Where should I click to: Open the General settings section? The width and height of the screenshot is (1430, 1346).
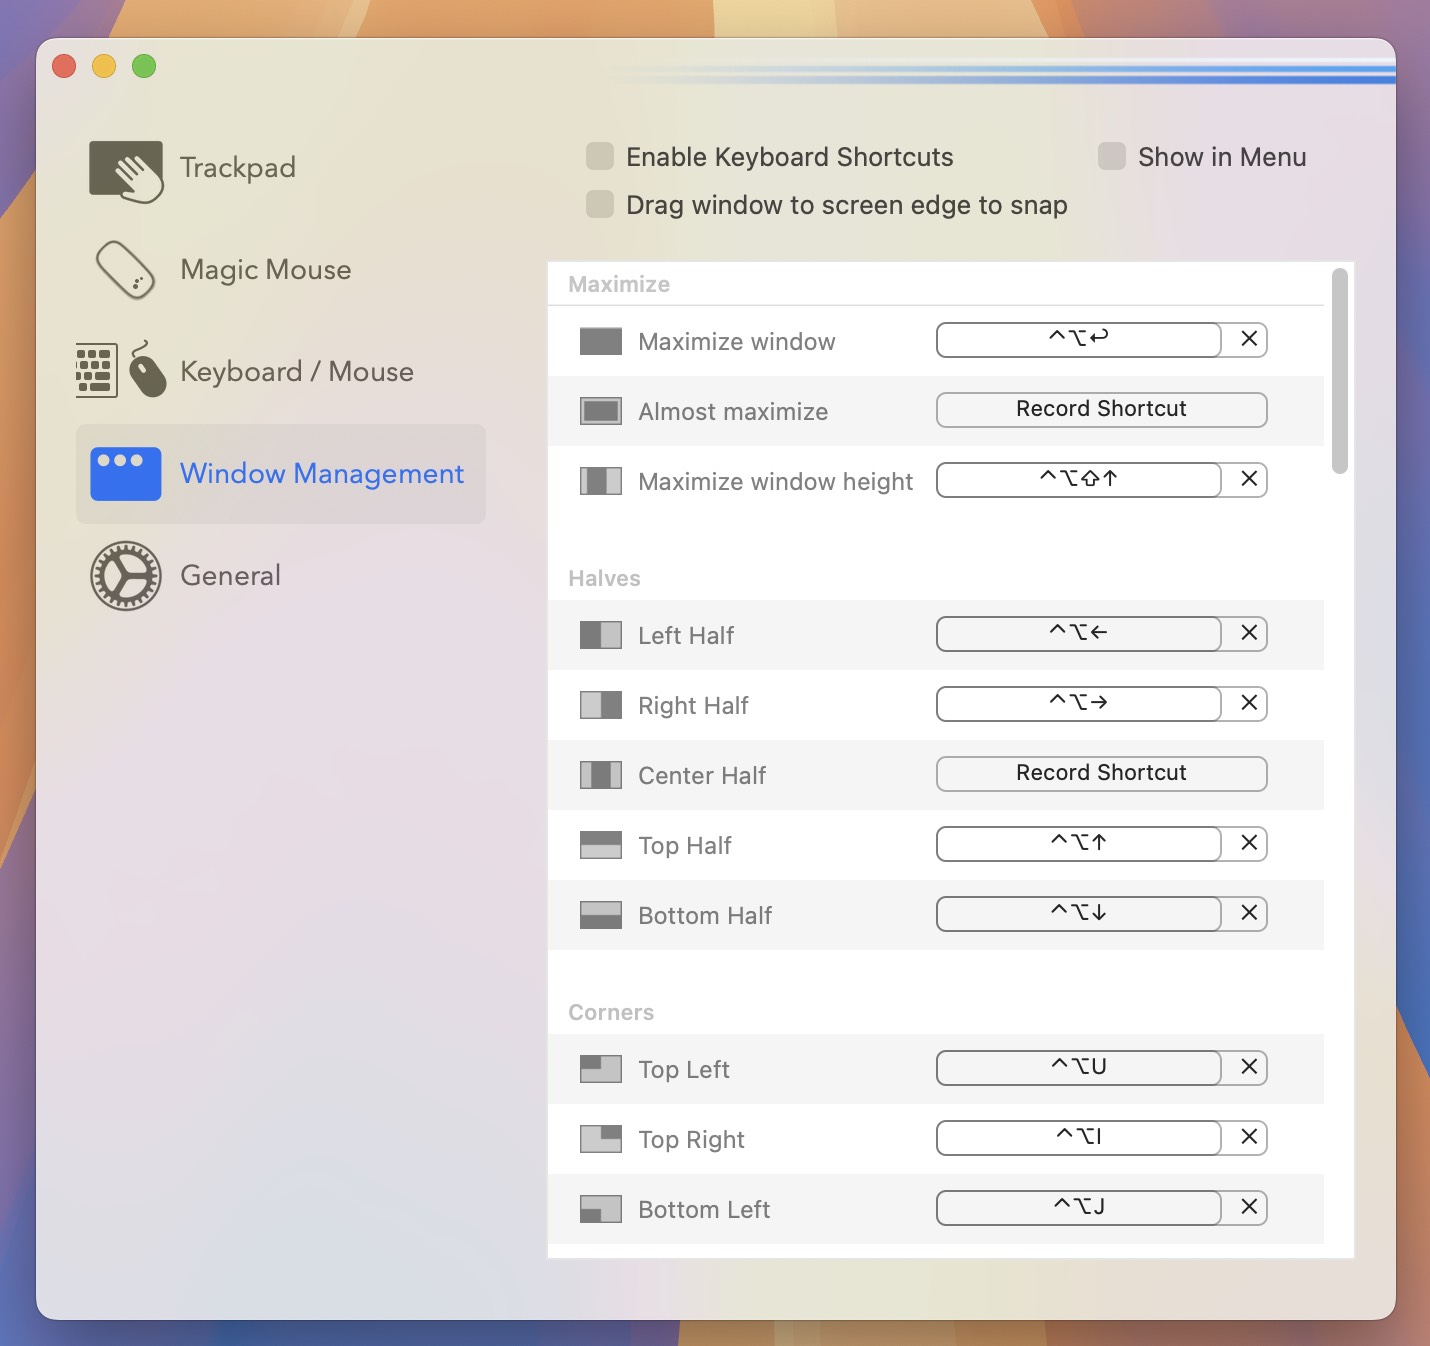click(x=126, y=575)
